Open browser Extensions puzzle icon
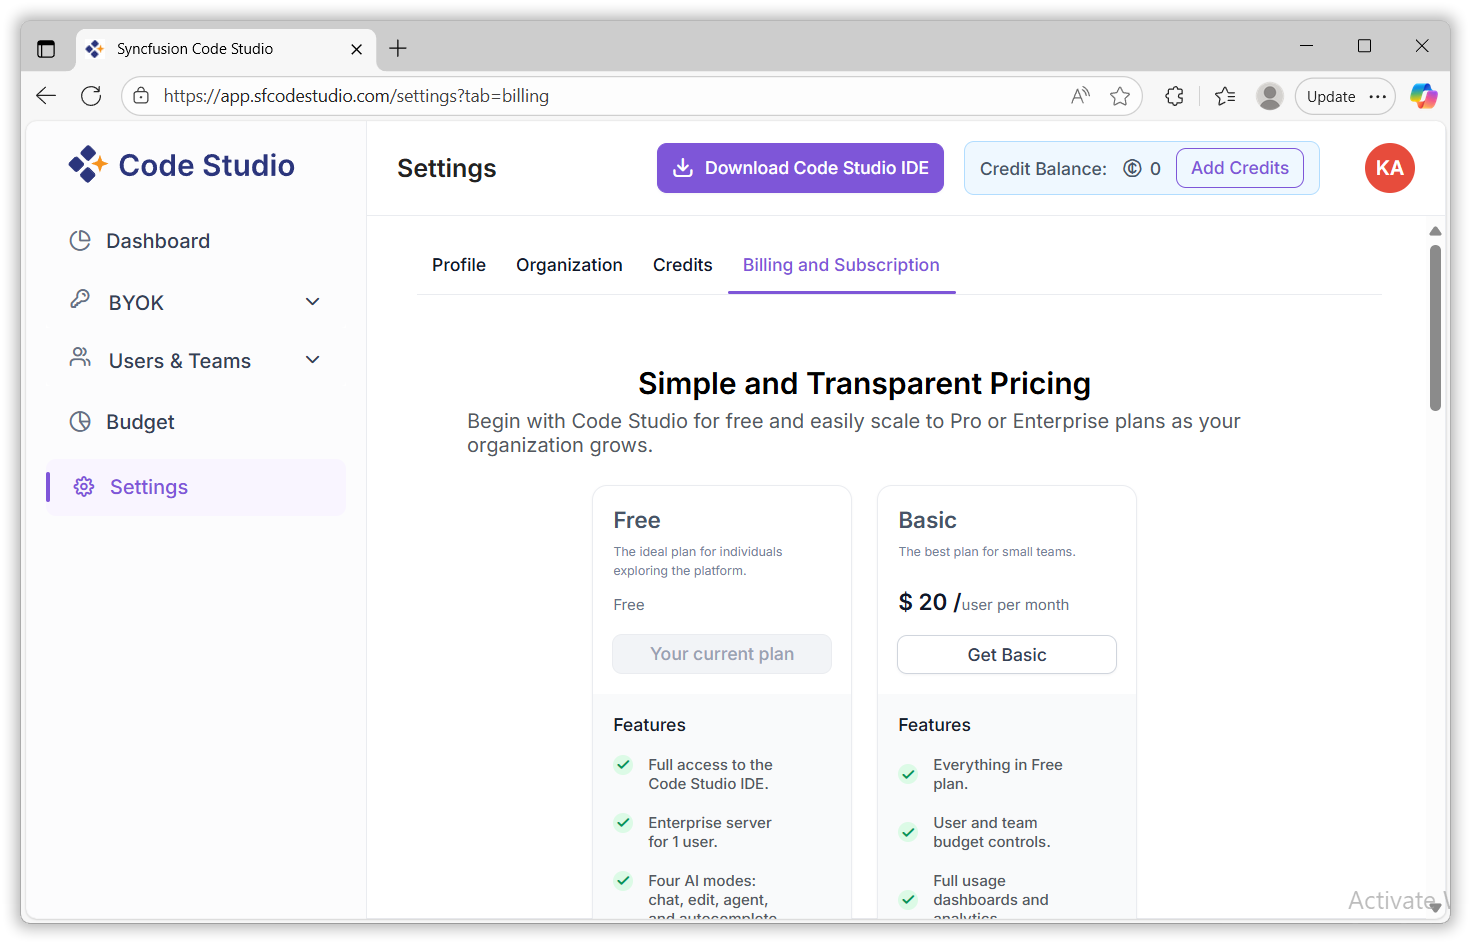1471x944 pixels. [1174, 96]
